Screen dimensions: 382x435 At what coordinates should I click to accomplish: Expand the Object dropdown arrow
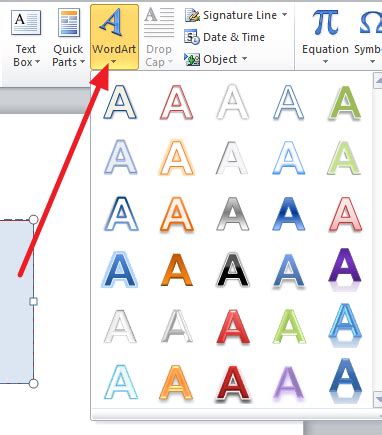point(245,59)
